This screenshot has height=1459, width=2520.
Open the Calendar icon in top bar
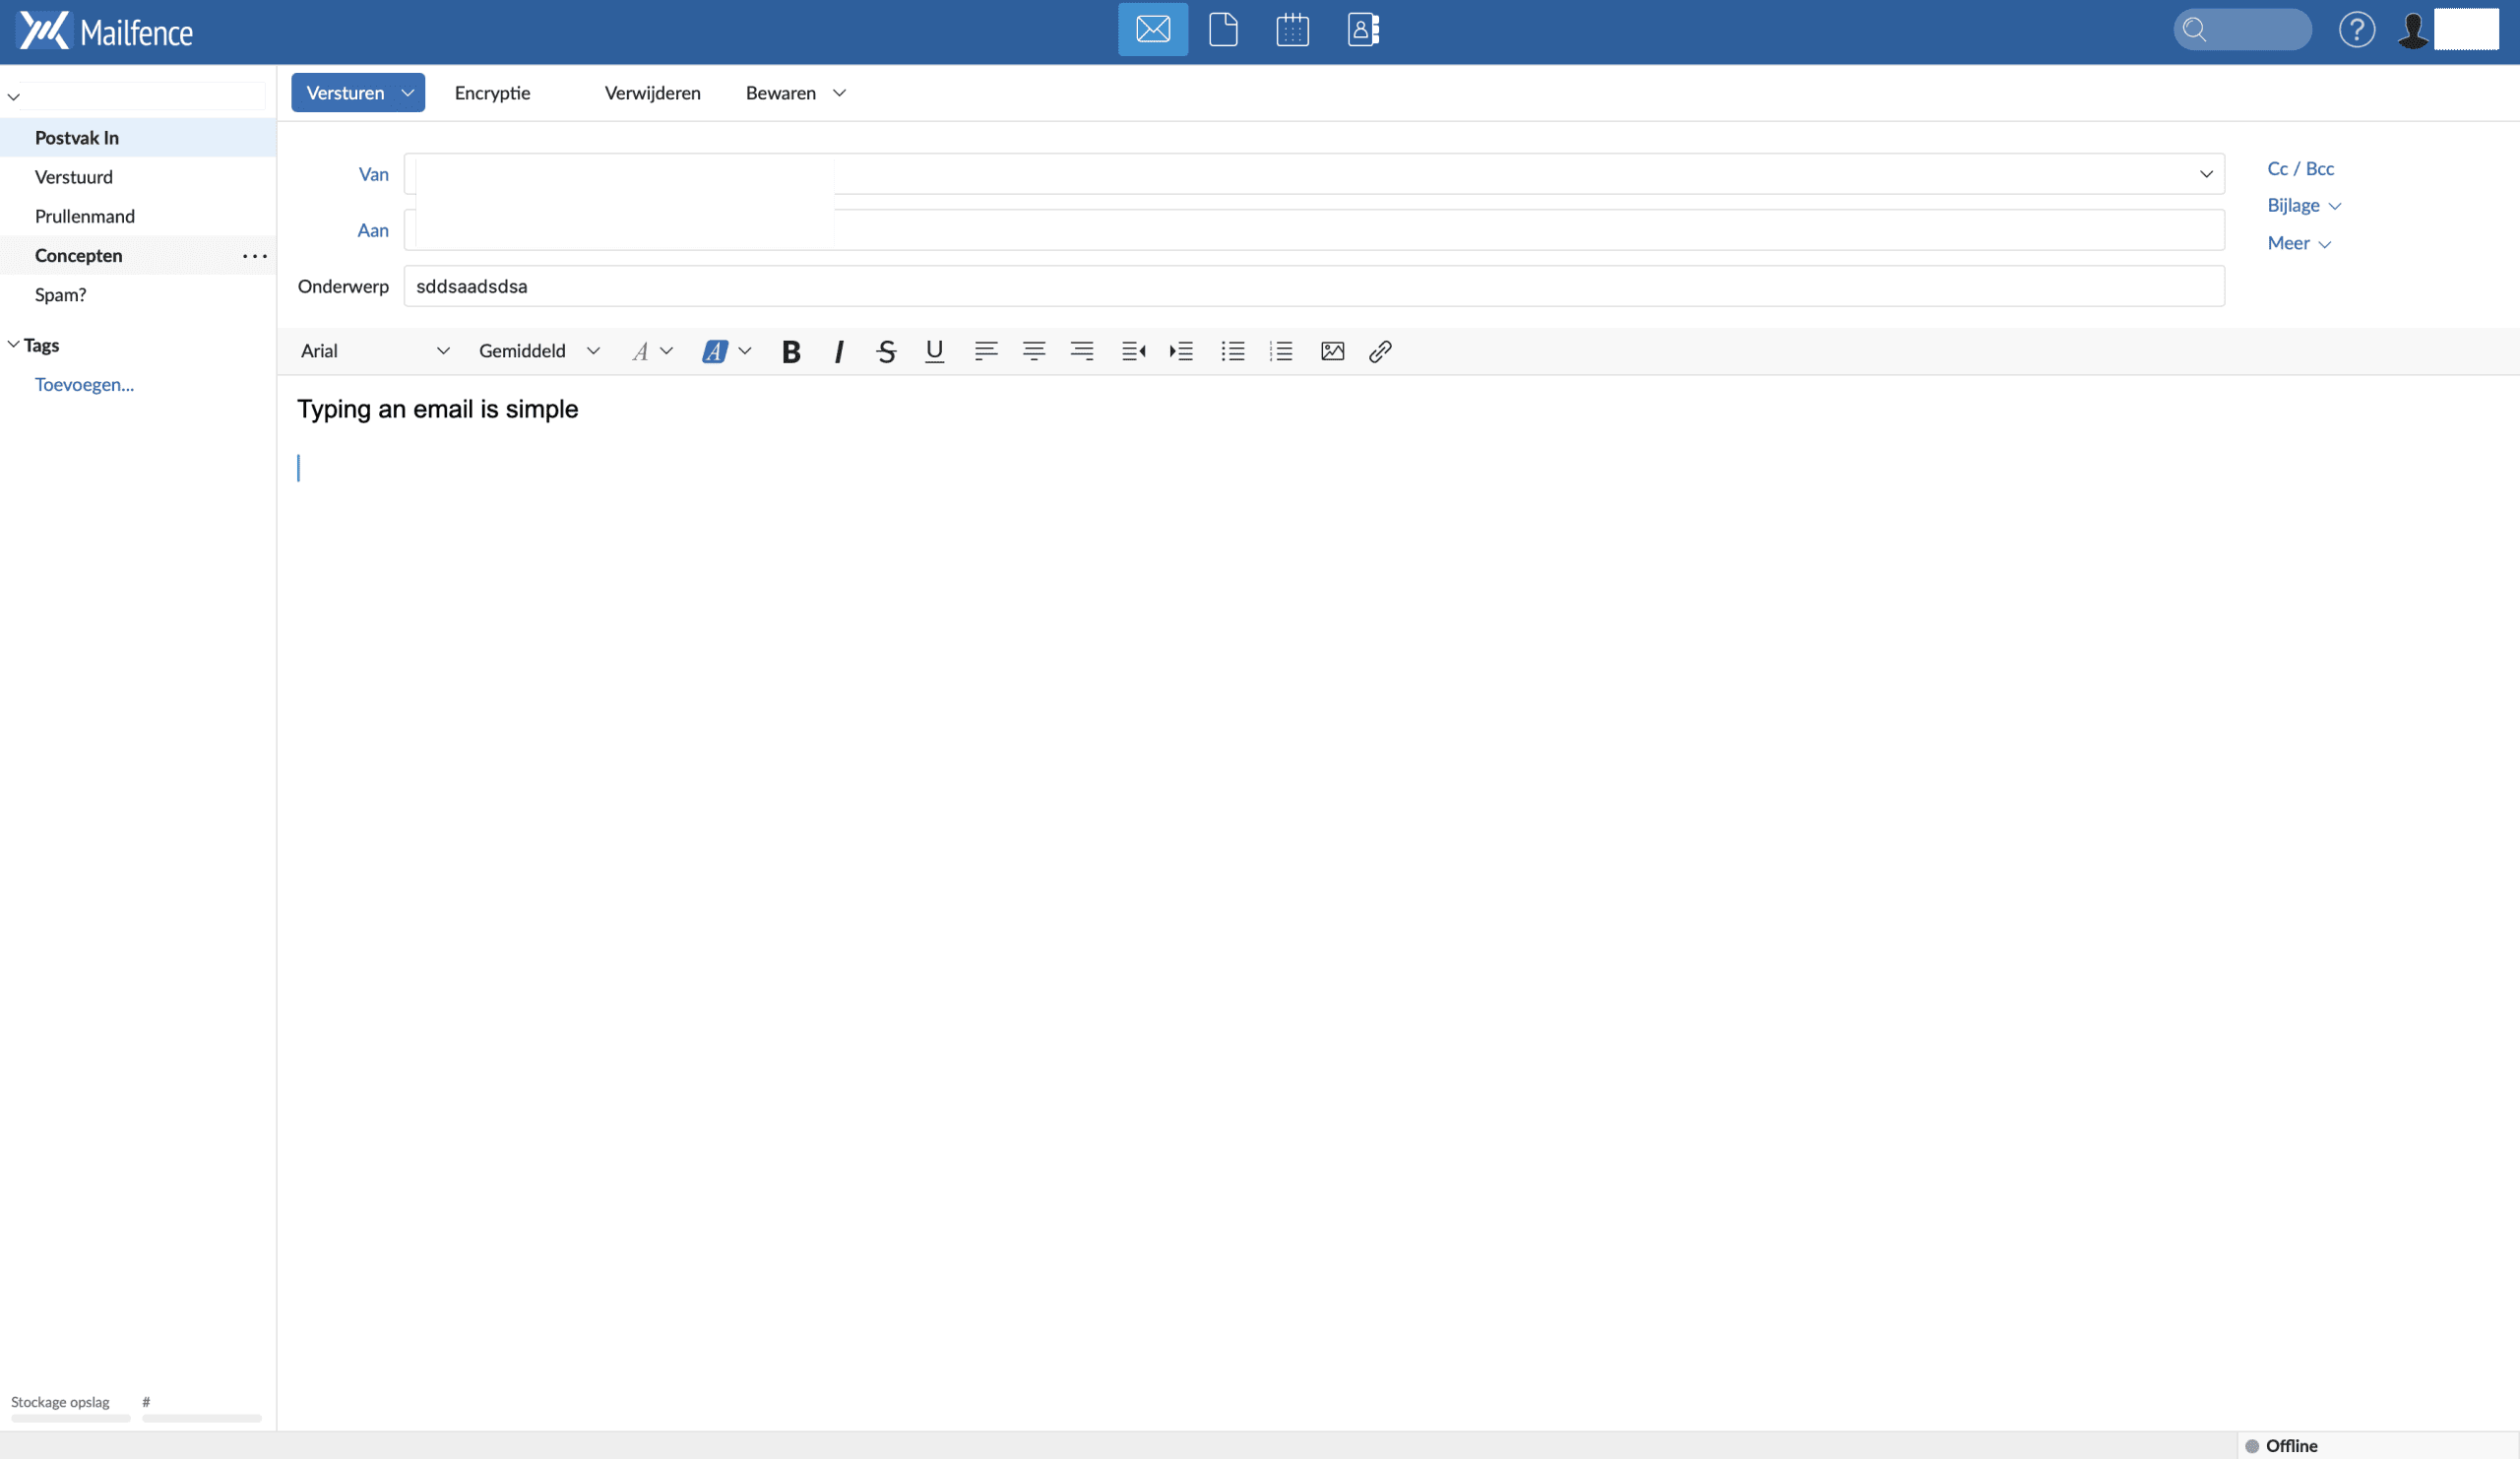[x=1292, y=29]
